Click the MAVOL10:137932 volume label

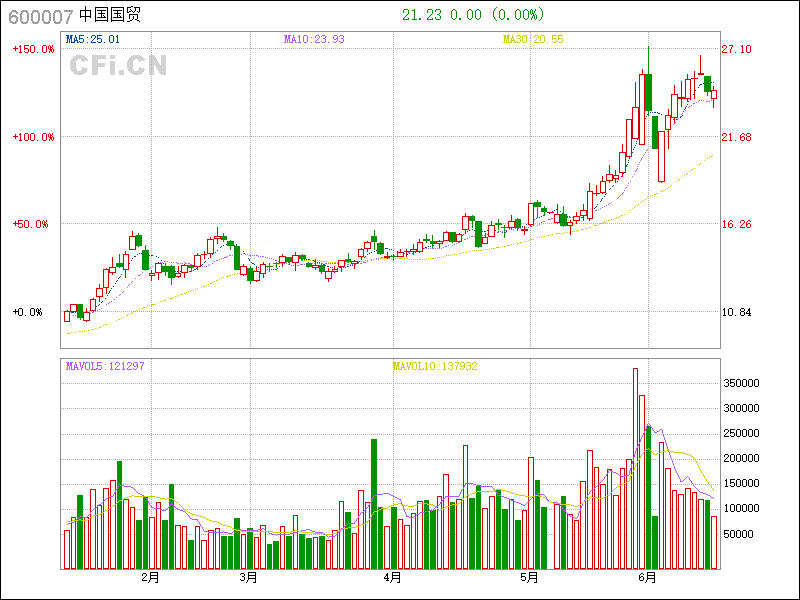[x=435, y=367]
